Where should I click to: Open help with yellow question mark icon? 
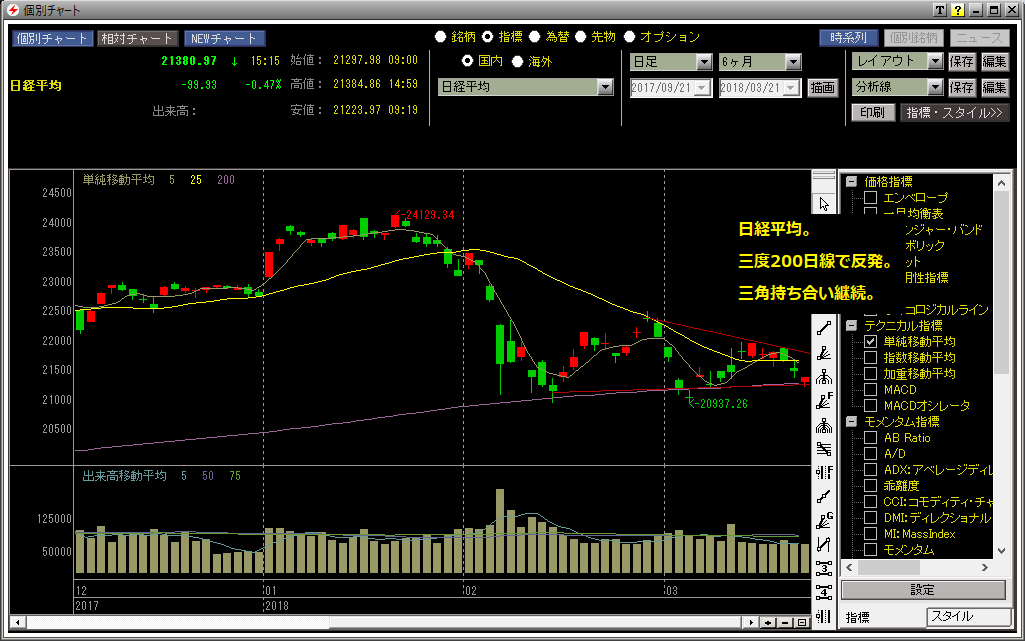pos(958,10)
